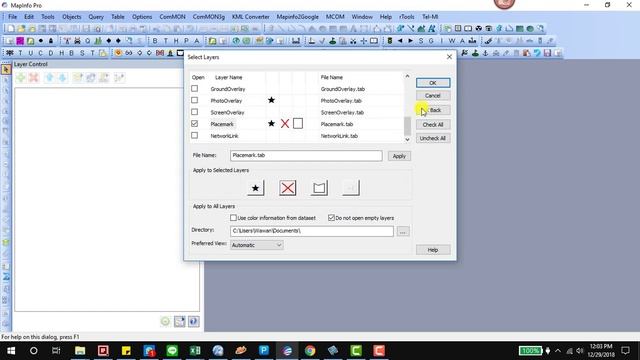Click the Help button in the dialog
Viewport: 640px width, 360px height.
pyautogui.click(x=433, y=250)
